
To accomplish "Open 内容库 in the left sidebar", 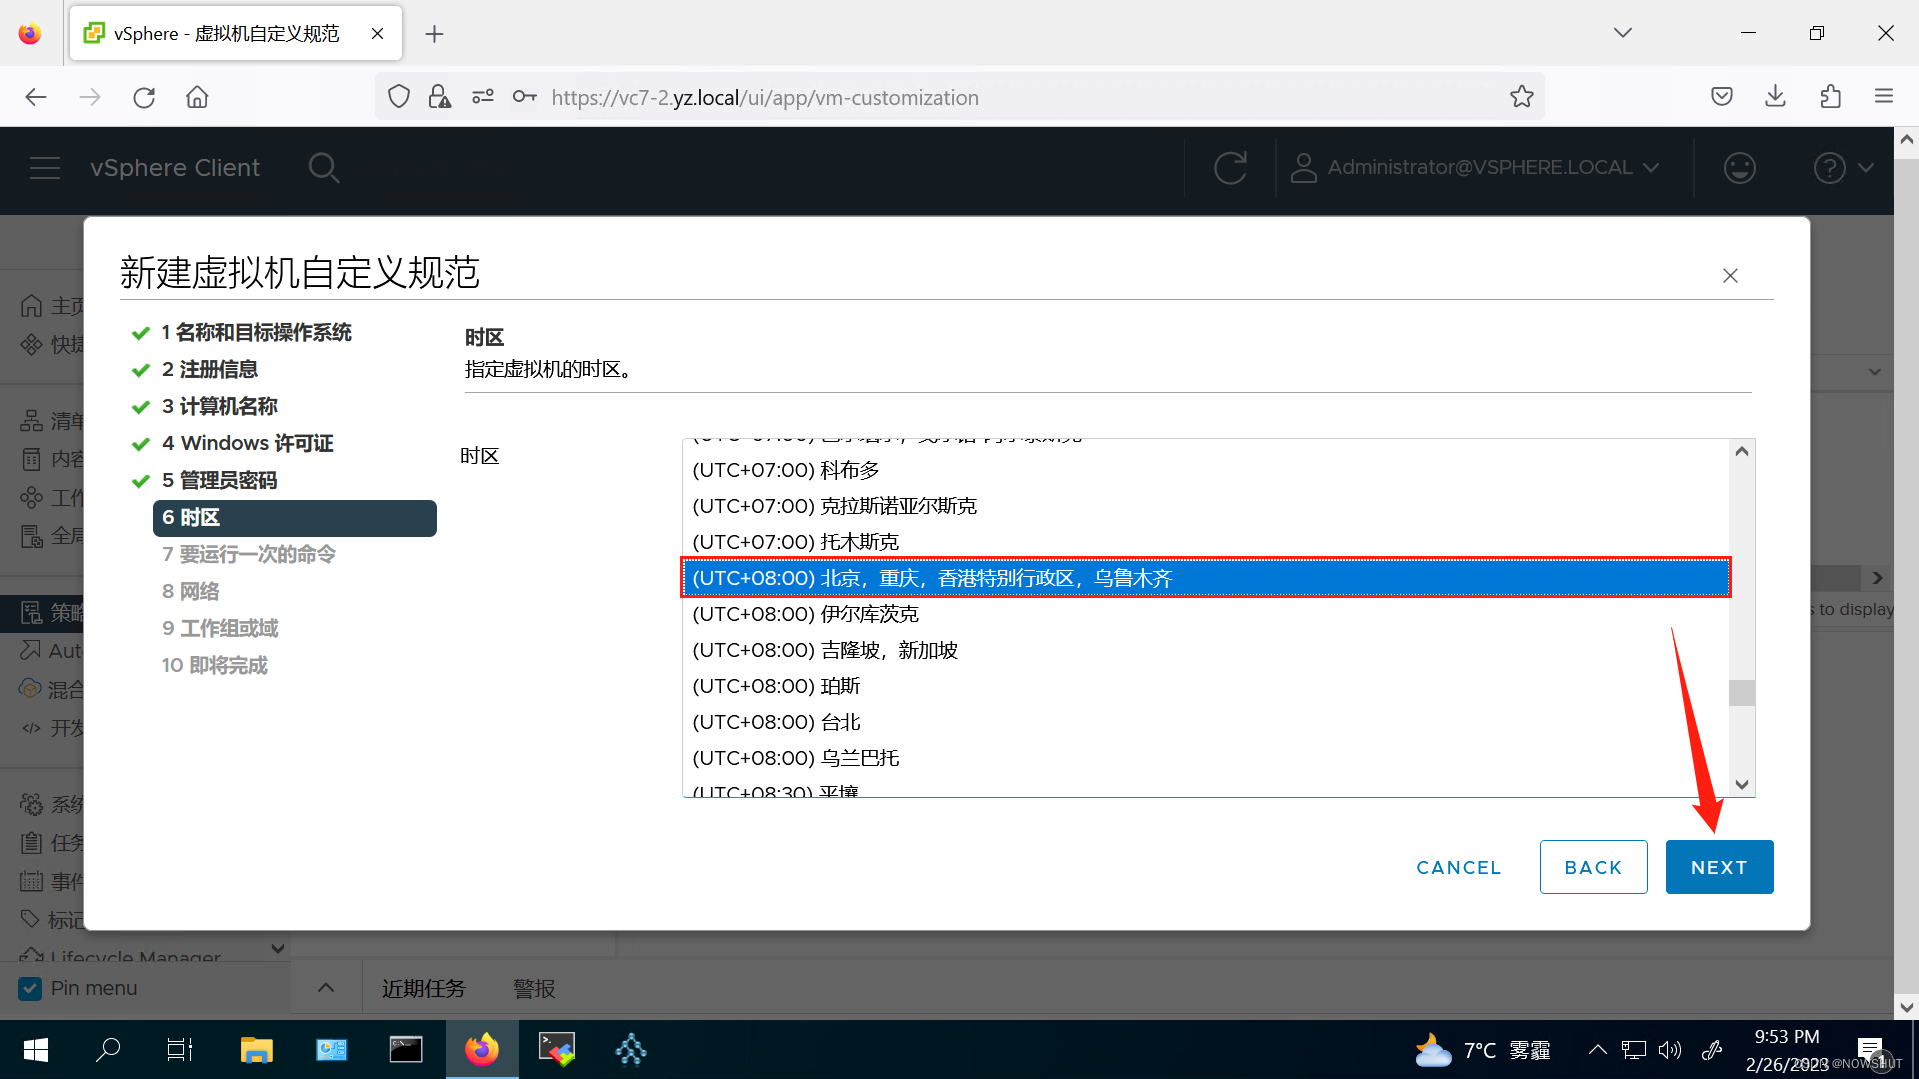I will 32,458.
